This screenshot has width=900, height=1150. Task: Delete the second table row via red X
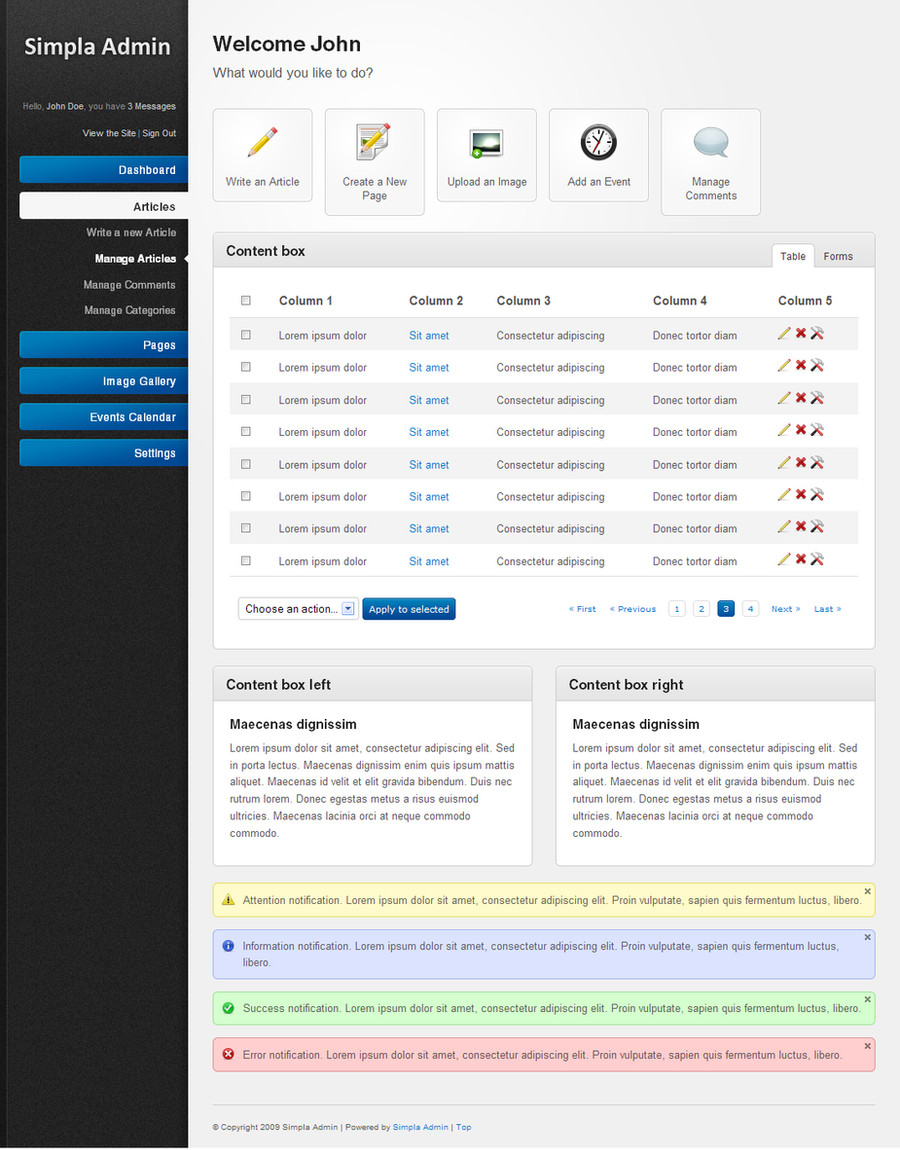point(801,365)
